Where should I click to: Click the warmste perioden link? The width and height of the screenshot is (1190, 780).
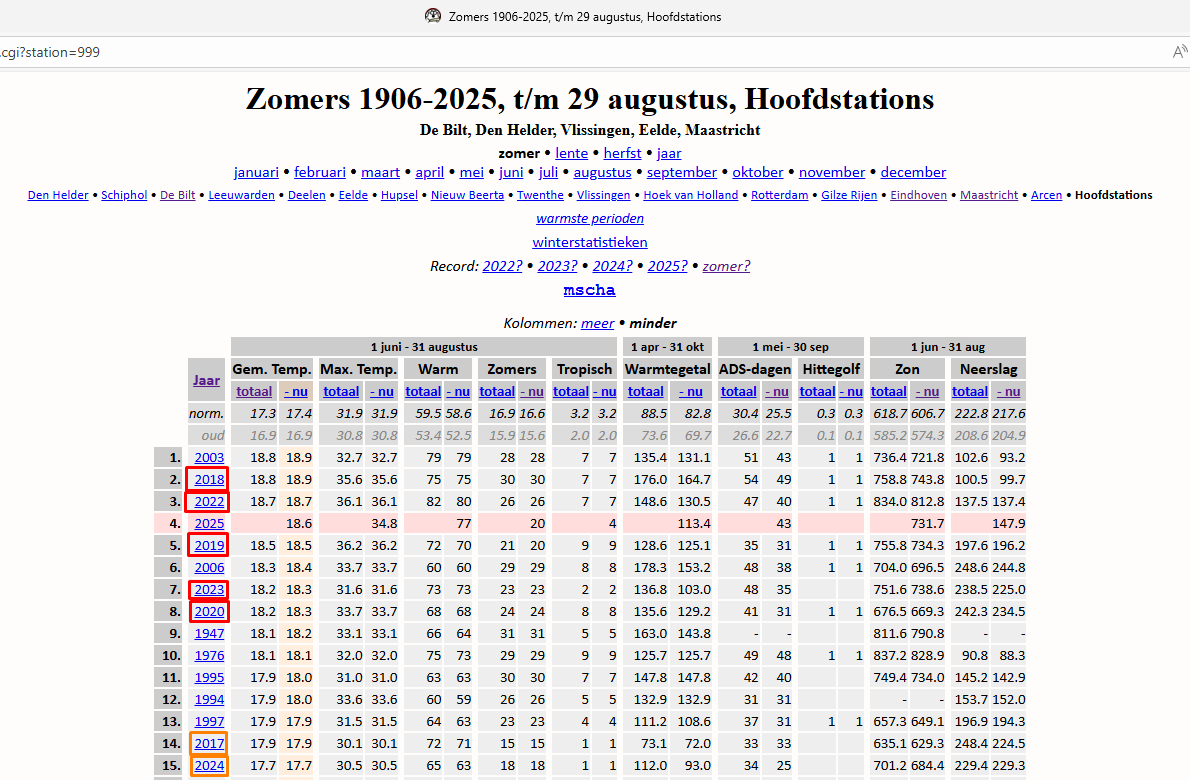point(590,219)
